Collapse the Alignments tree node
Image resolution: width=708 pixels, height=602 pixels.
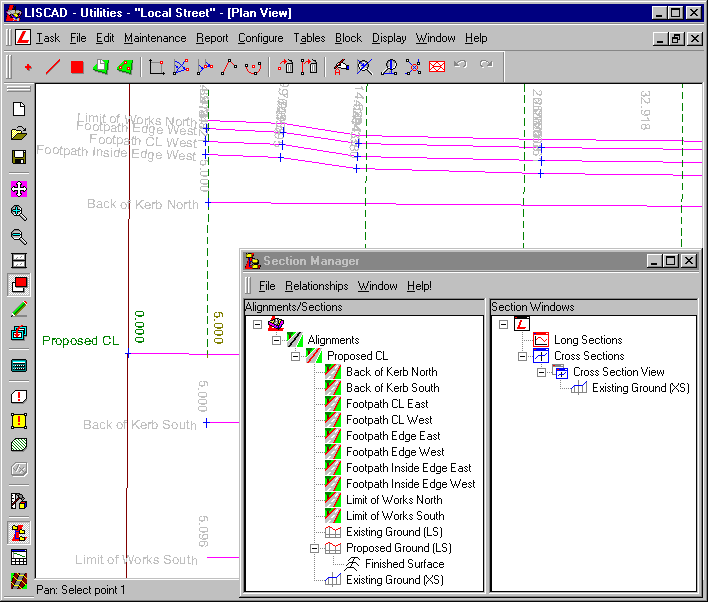tap(276, 341)
